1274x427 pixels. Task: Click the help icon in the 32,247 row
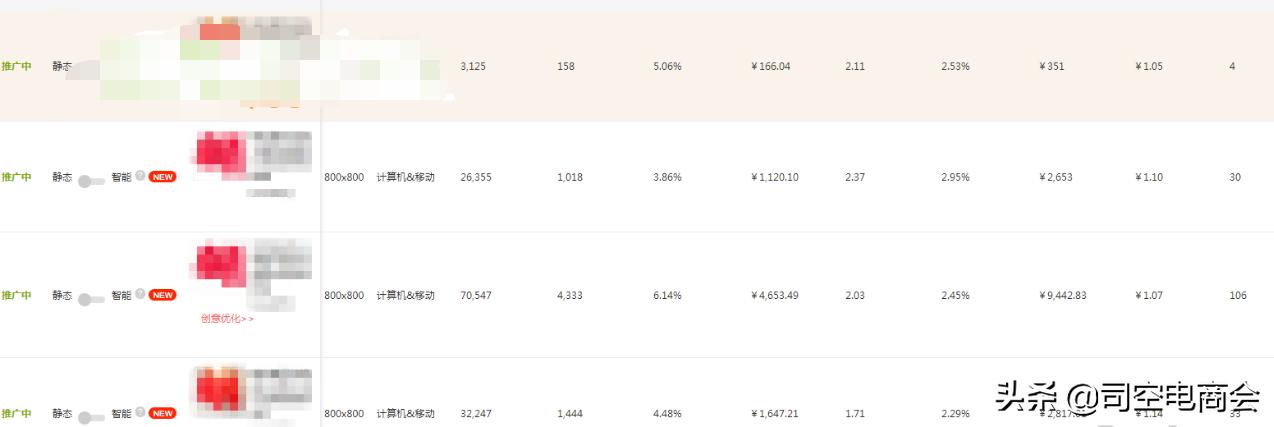[140, 412]
